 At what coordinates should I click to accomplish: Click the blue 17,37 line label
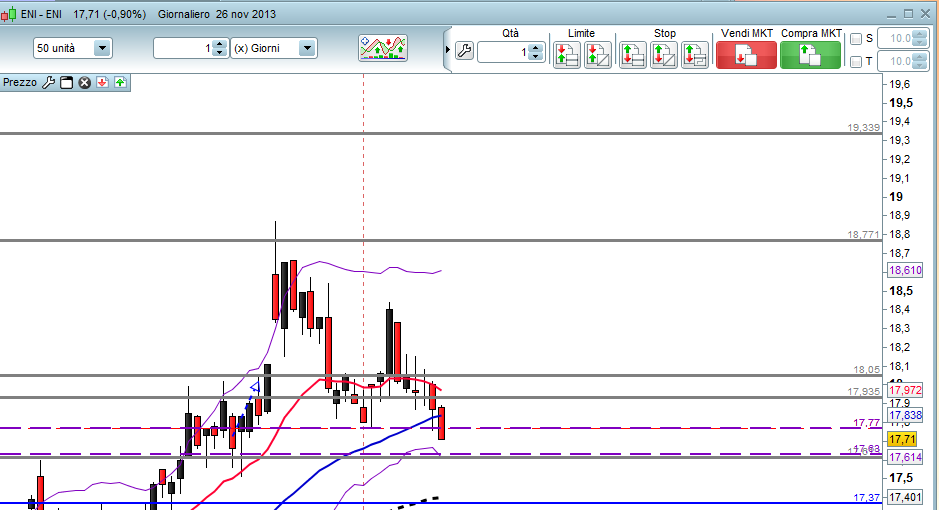(x=867, y=497)
